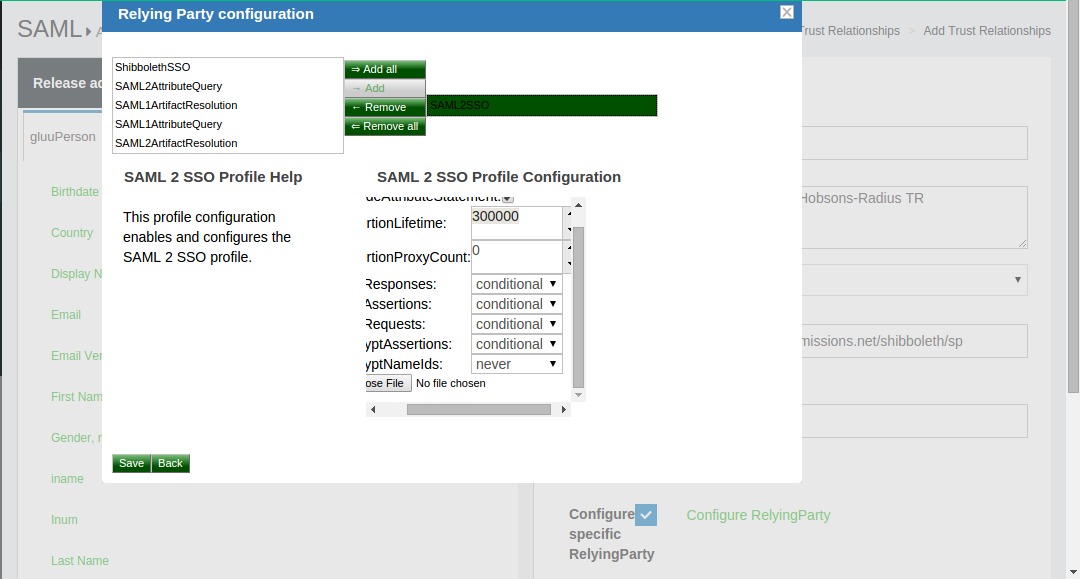Click the Add all arrow button
This screenshot has height=579, width=1080.
[x=385, y=69]
